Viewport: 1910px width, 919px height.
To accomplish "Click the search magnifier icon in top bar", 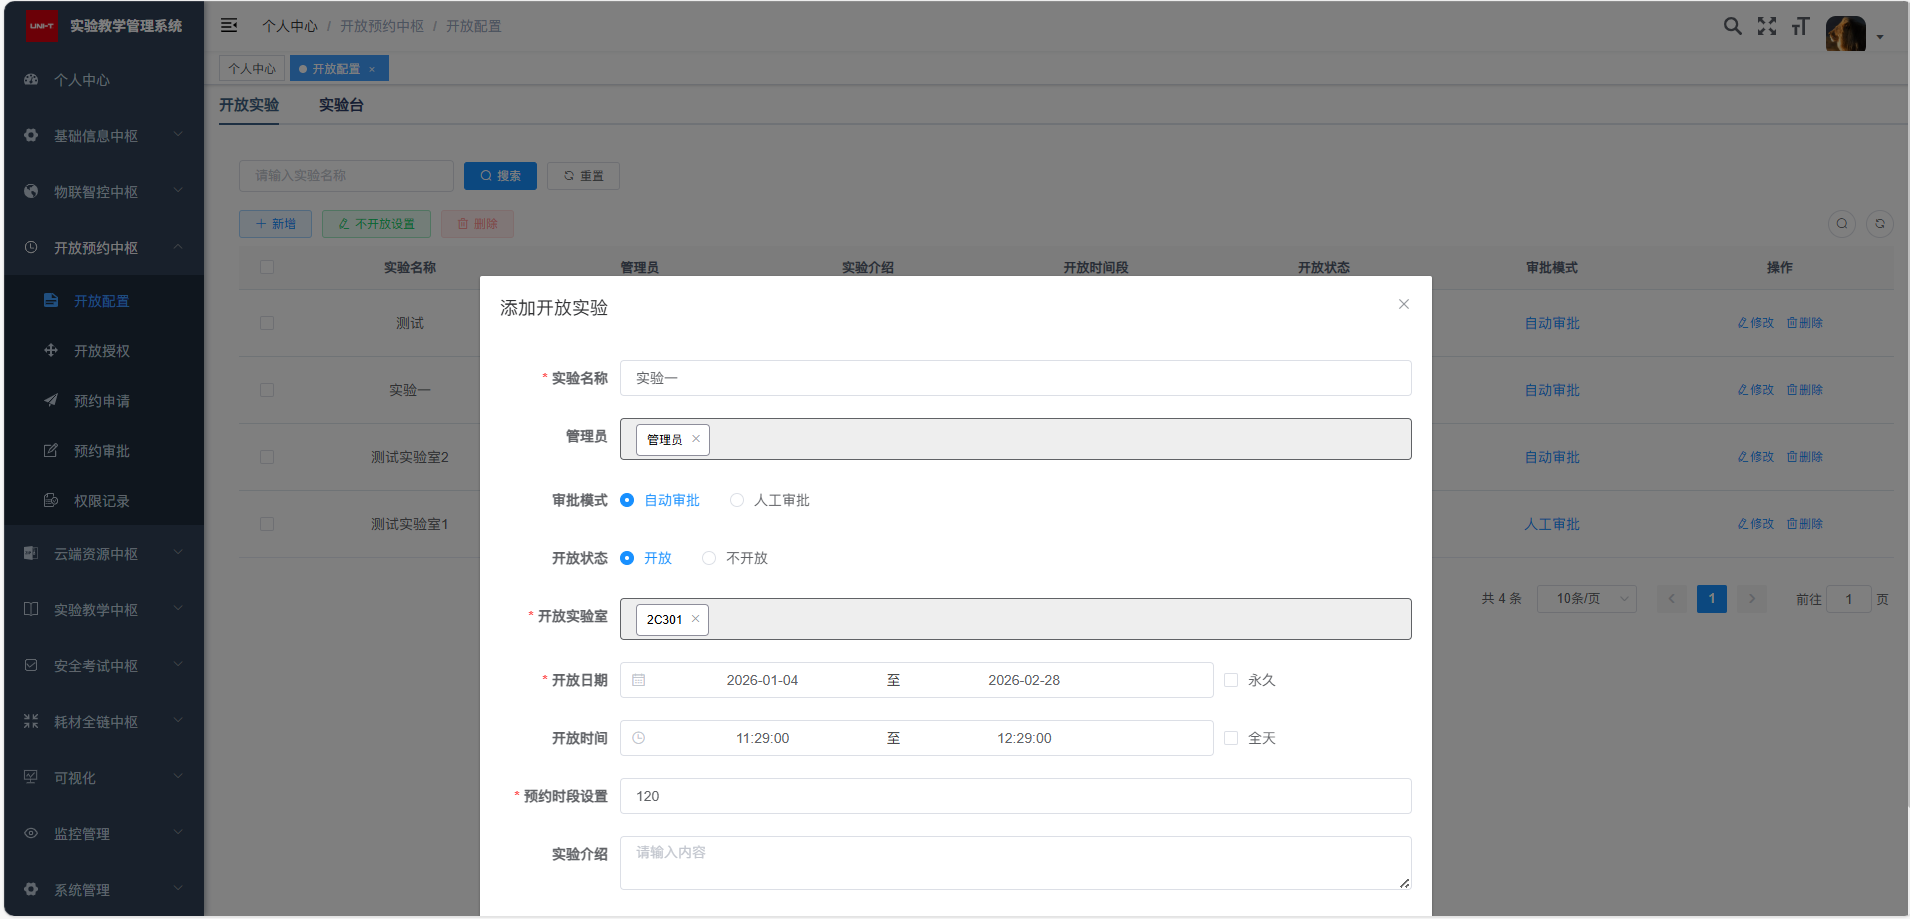I will 1732,27.
